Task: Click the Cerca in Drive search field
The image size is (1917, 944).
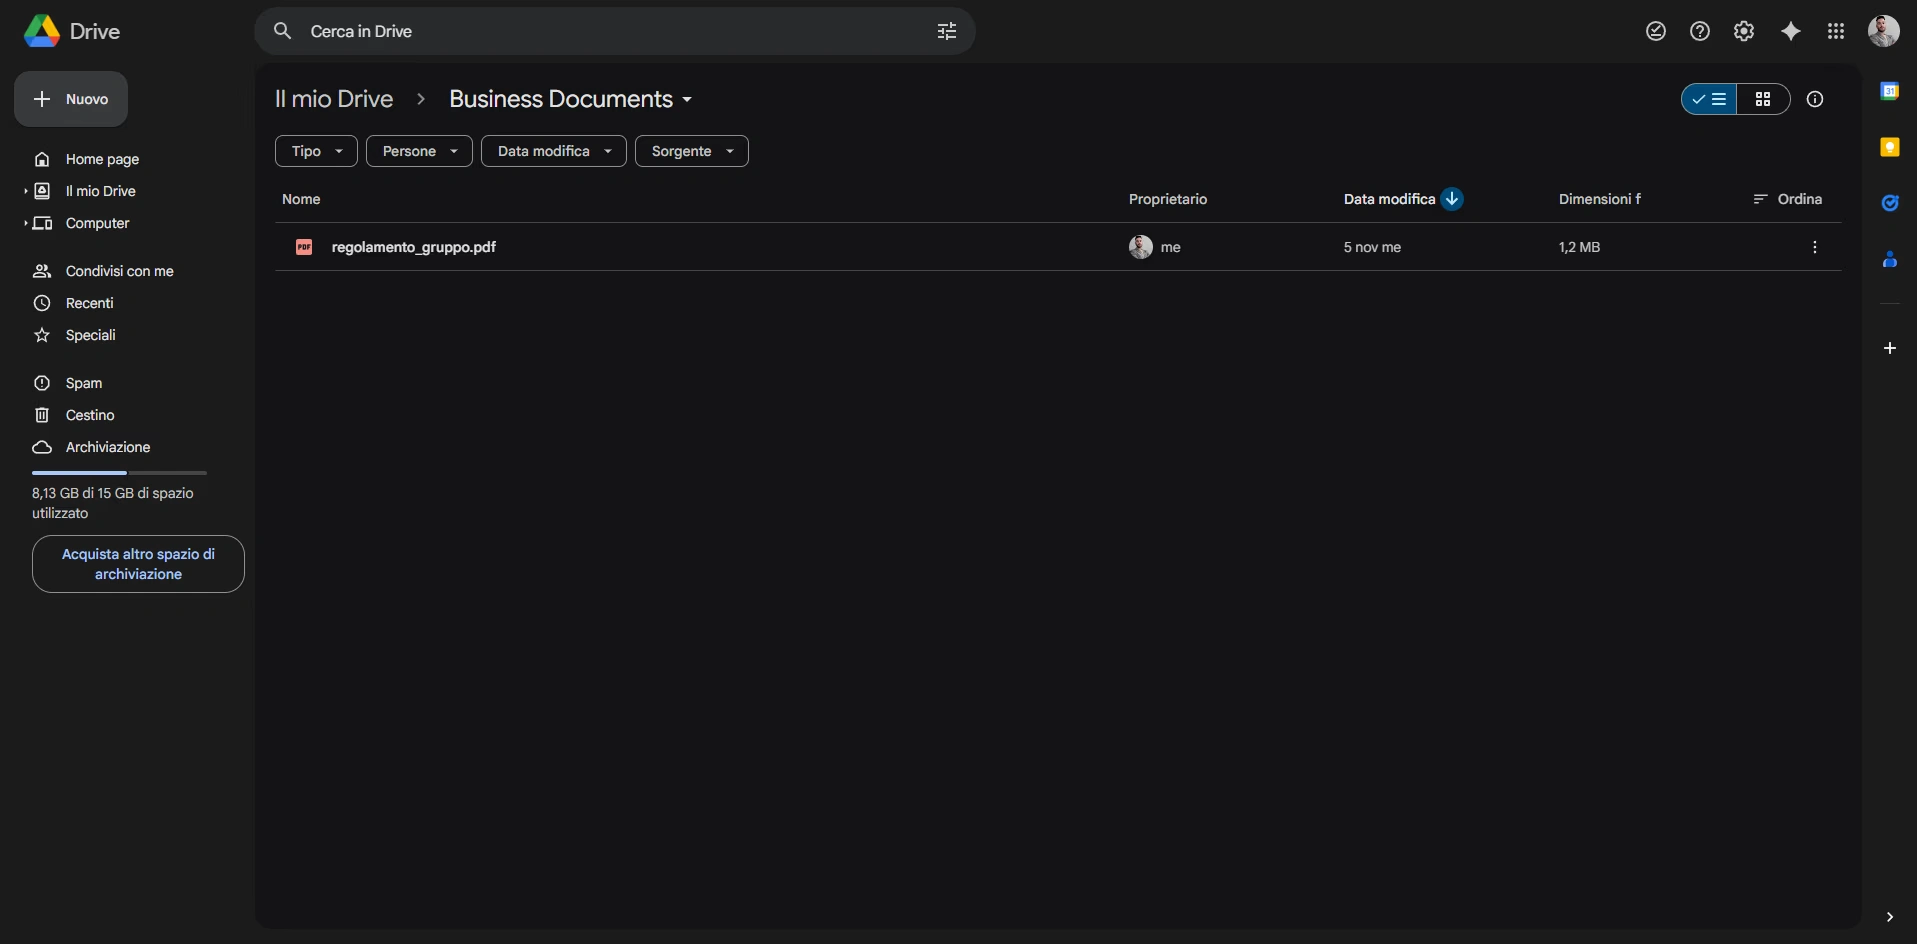Action: 600,31
